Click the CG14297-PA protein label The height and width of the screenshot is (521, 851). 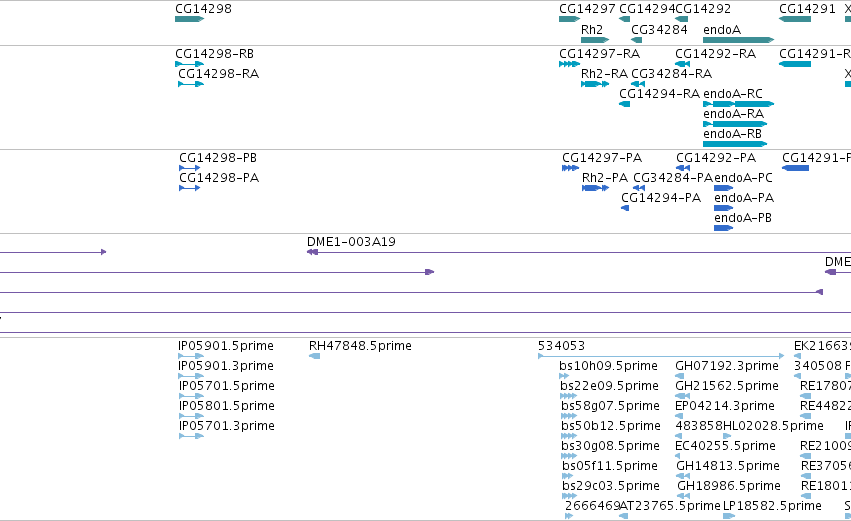[602, 158]
